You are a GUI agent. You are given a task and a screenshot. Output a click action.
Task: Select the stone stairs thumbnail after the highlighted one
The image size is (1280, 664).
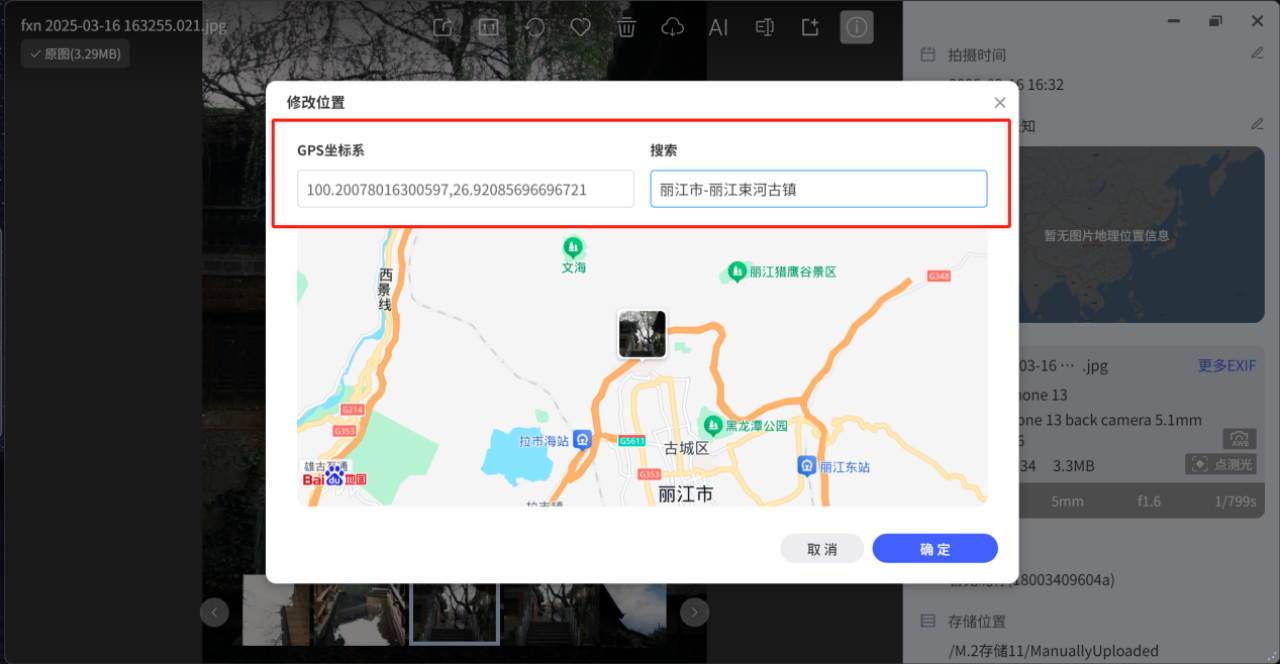tap(549, 614)
